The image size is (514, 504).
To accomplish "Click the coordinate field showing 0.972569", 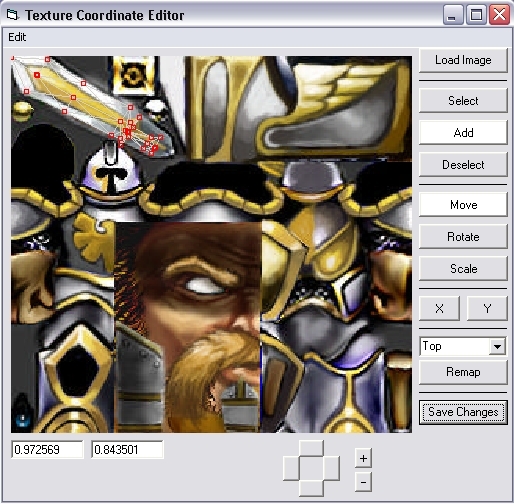I will coord(47,450).
